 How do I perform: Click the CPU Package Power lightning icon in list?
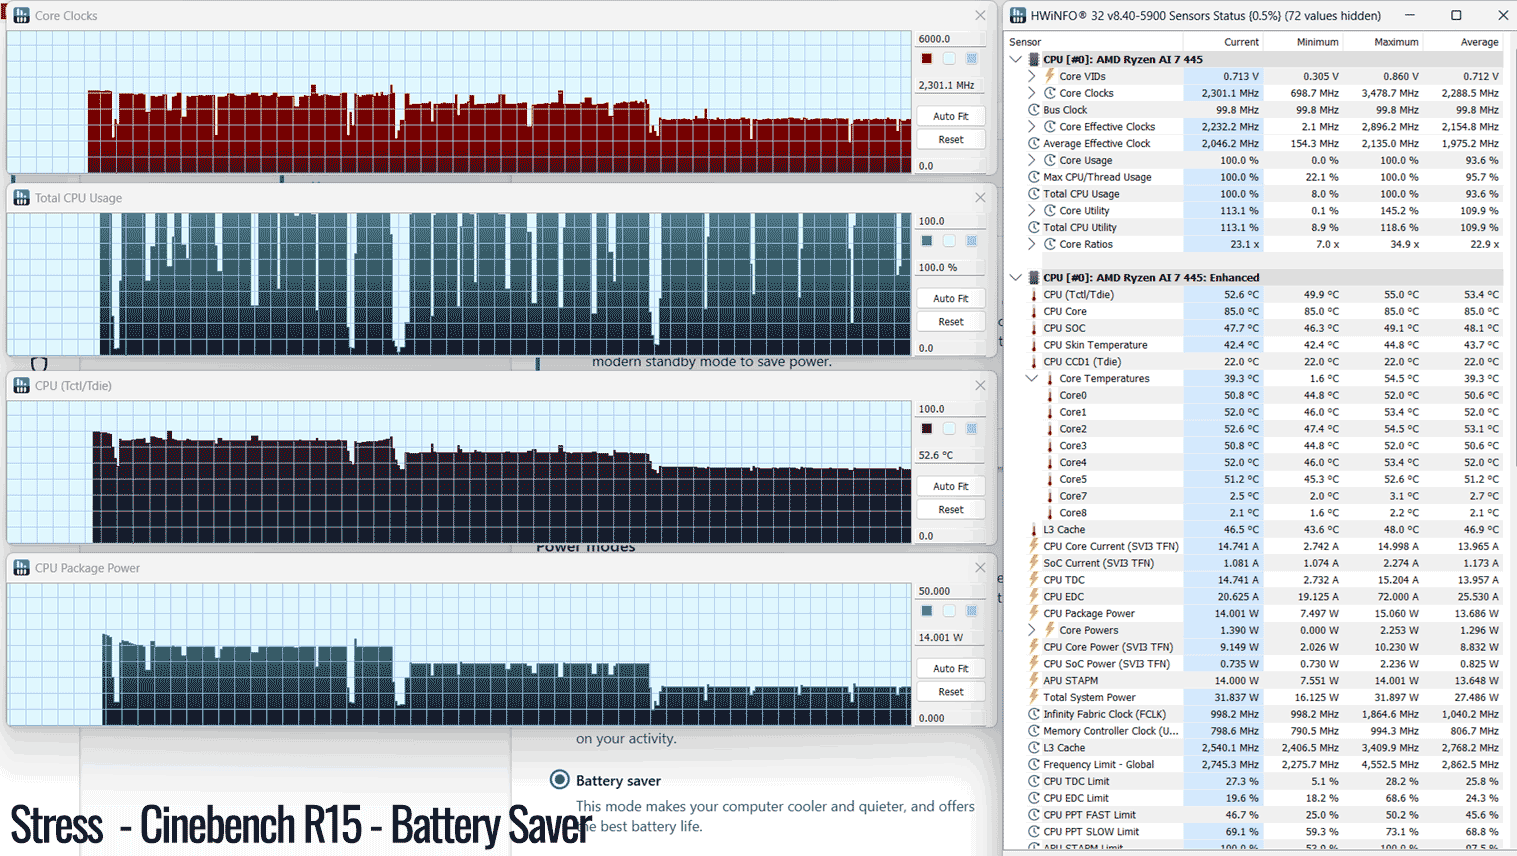pos(1034,614)
